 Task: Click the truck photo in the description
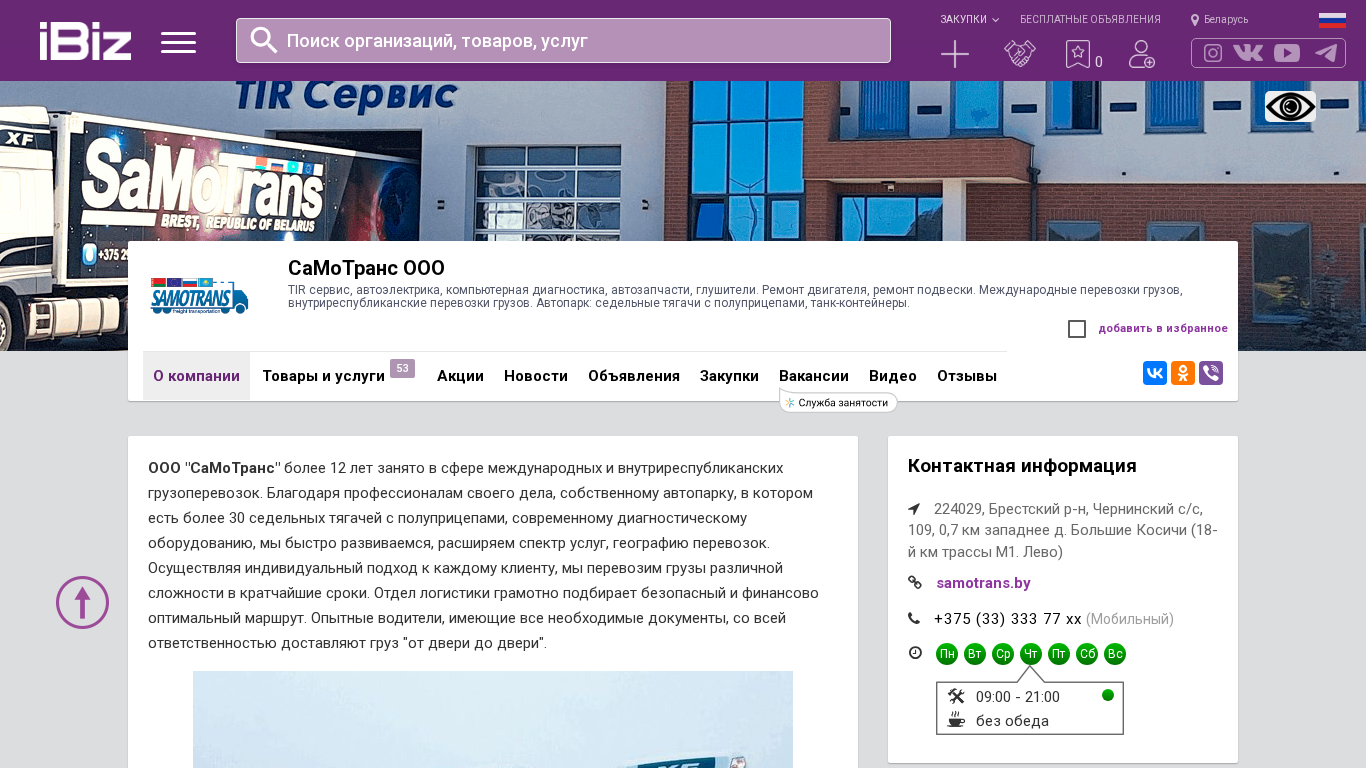point(493,719)
